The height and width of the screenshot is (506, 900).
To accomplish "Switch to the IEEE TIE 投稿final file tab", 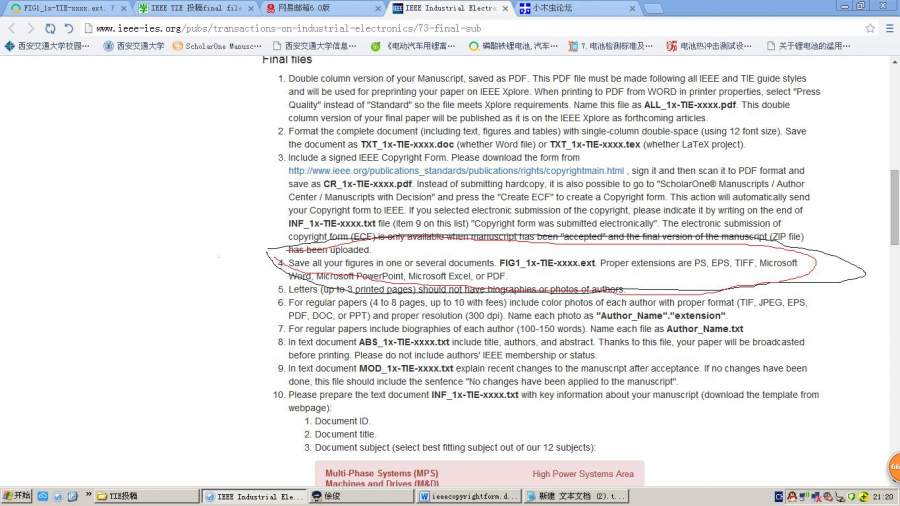I will (x=195, y=8).
